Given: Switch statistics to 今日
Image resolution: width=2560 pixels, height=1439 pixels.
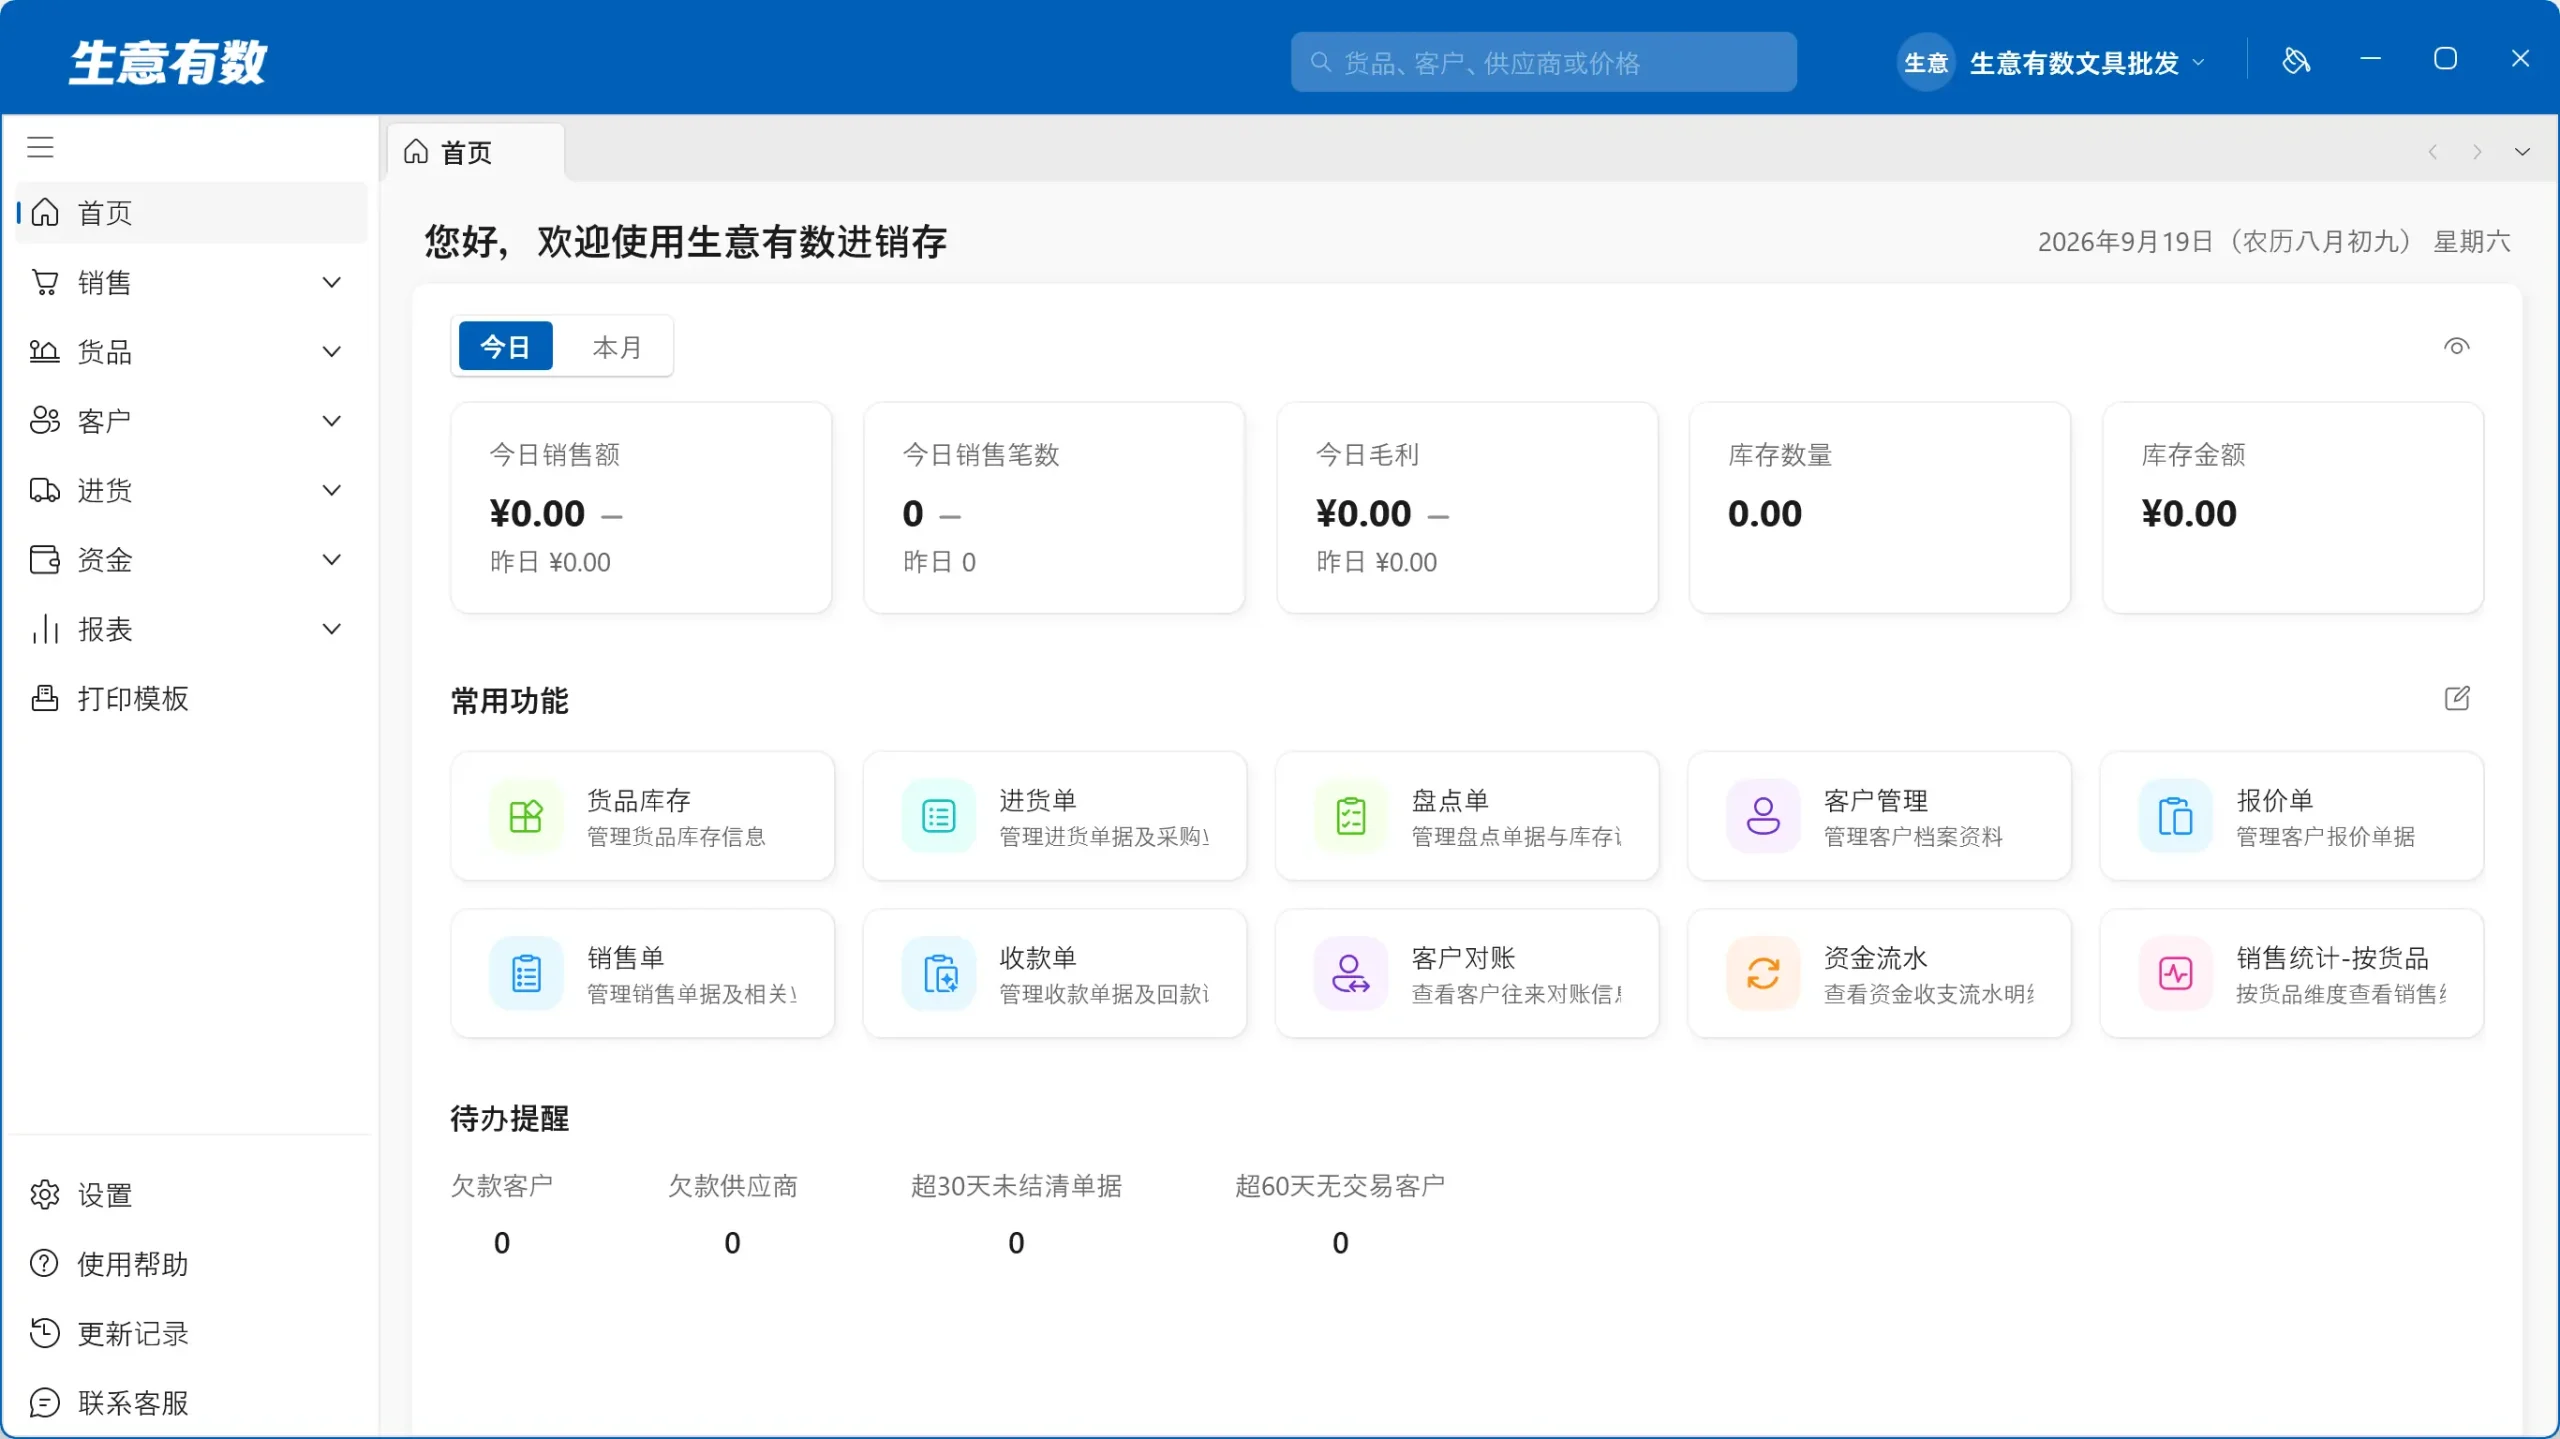Looking at the screenshot, I should pos(505,347).
